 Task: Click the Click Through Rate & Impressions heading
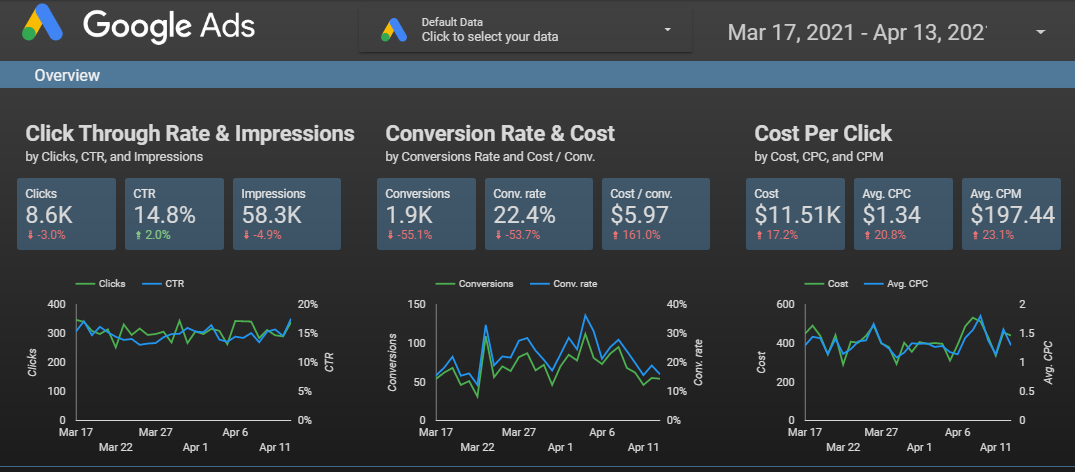point(190,133)
